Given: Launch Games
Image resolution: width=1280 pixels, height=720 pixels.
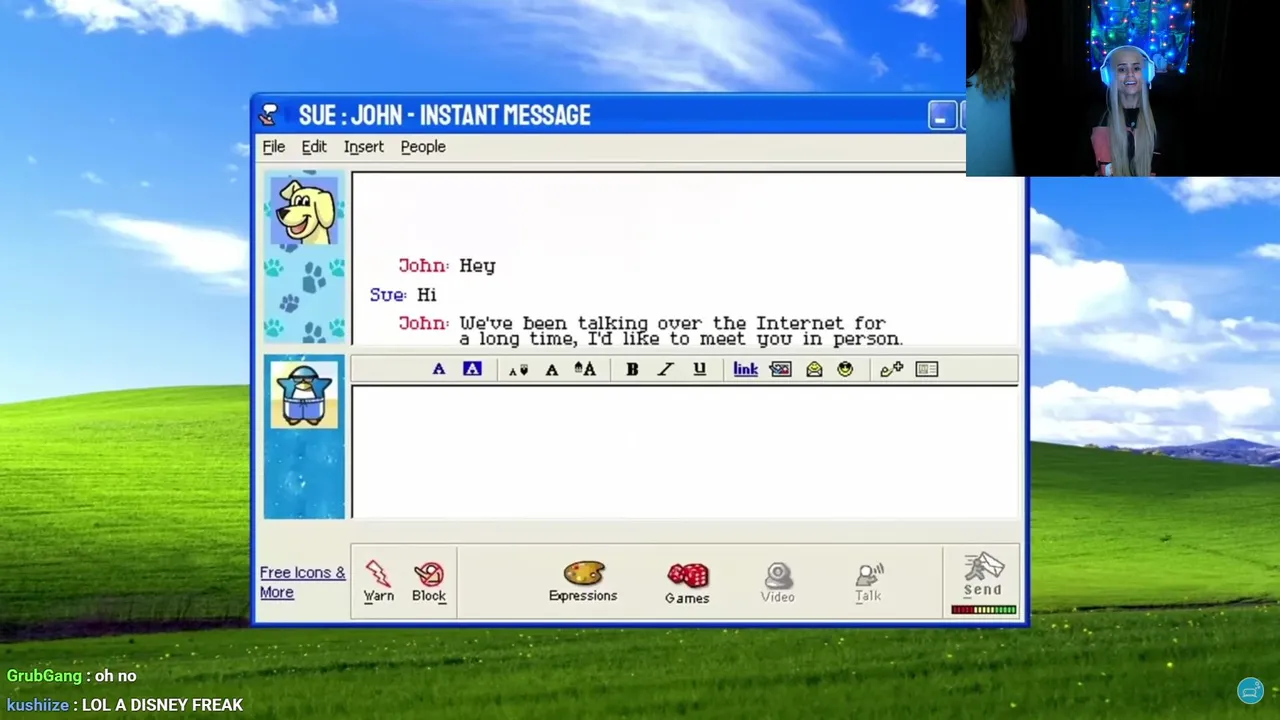Looking at the screenshot, I should click(x=687, y=583).
